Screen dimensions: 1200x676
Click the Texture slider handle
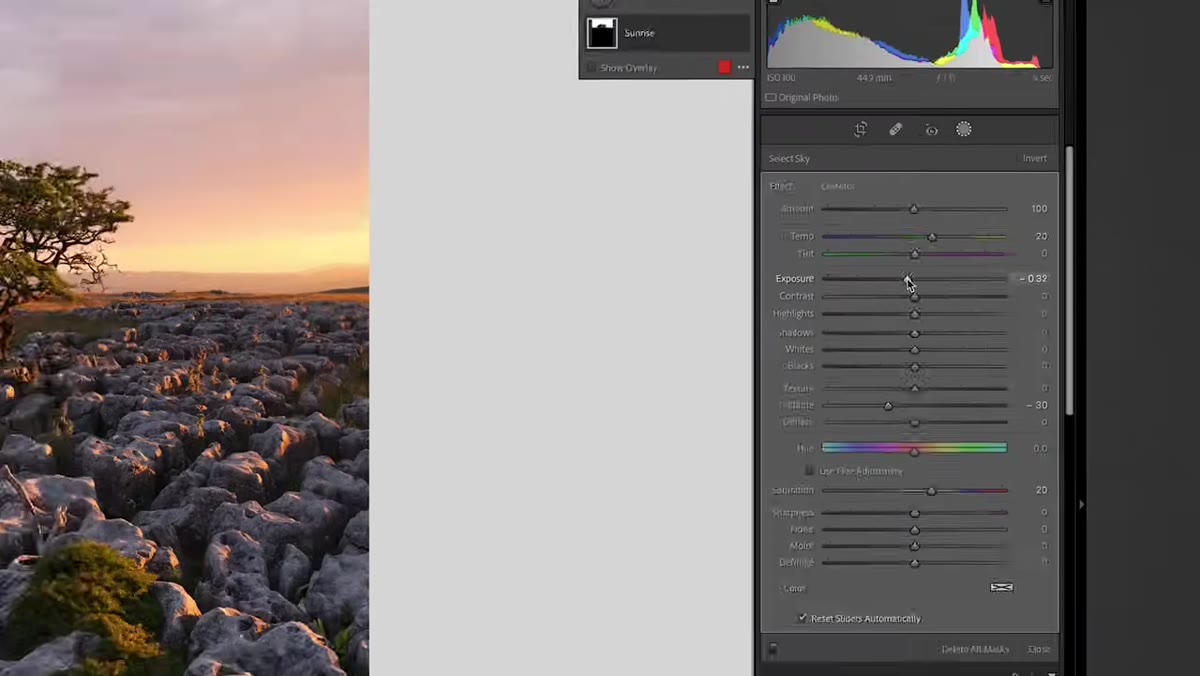(914, 388)
